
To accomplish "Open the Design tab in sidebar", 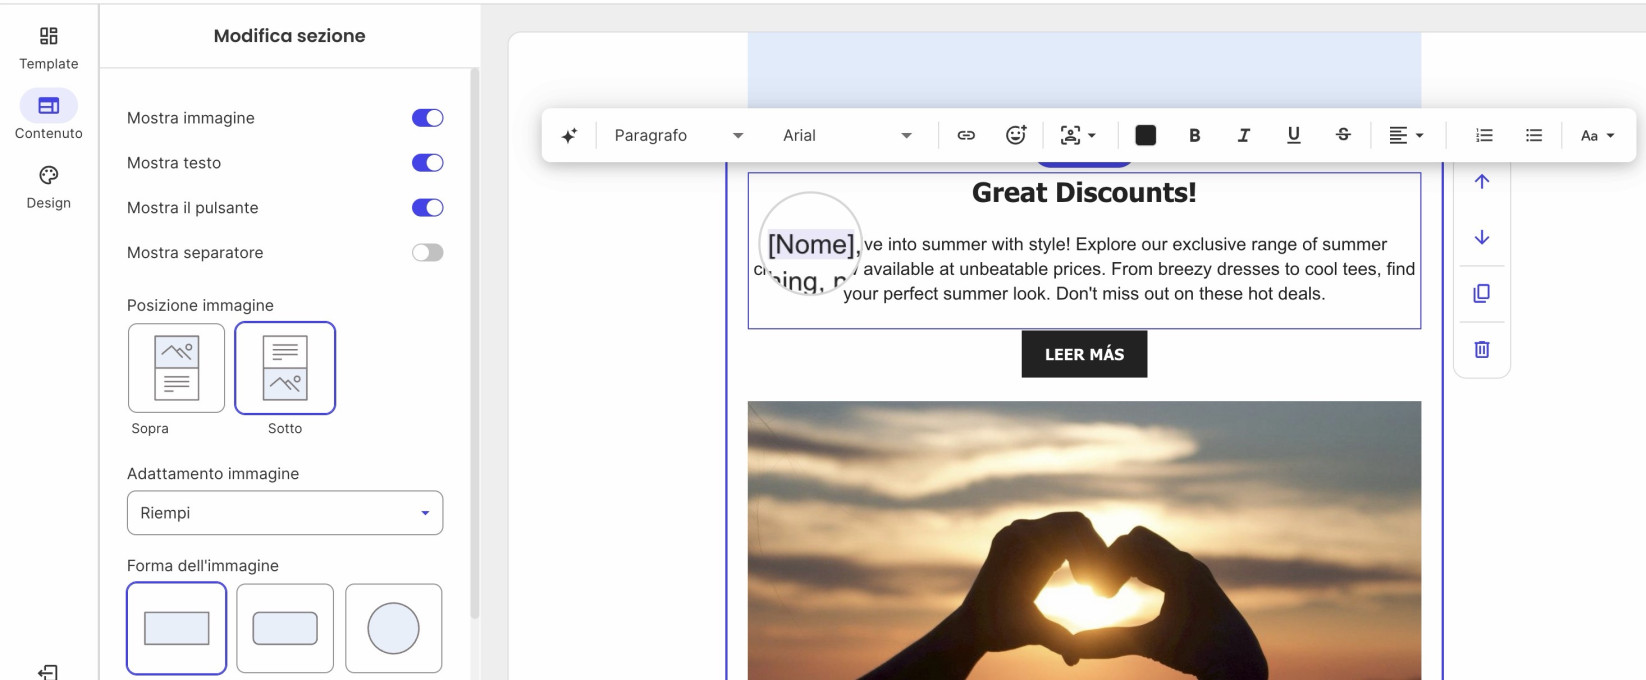I will click(x=48, y=187).
